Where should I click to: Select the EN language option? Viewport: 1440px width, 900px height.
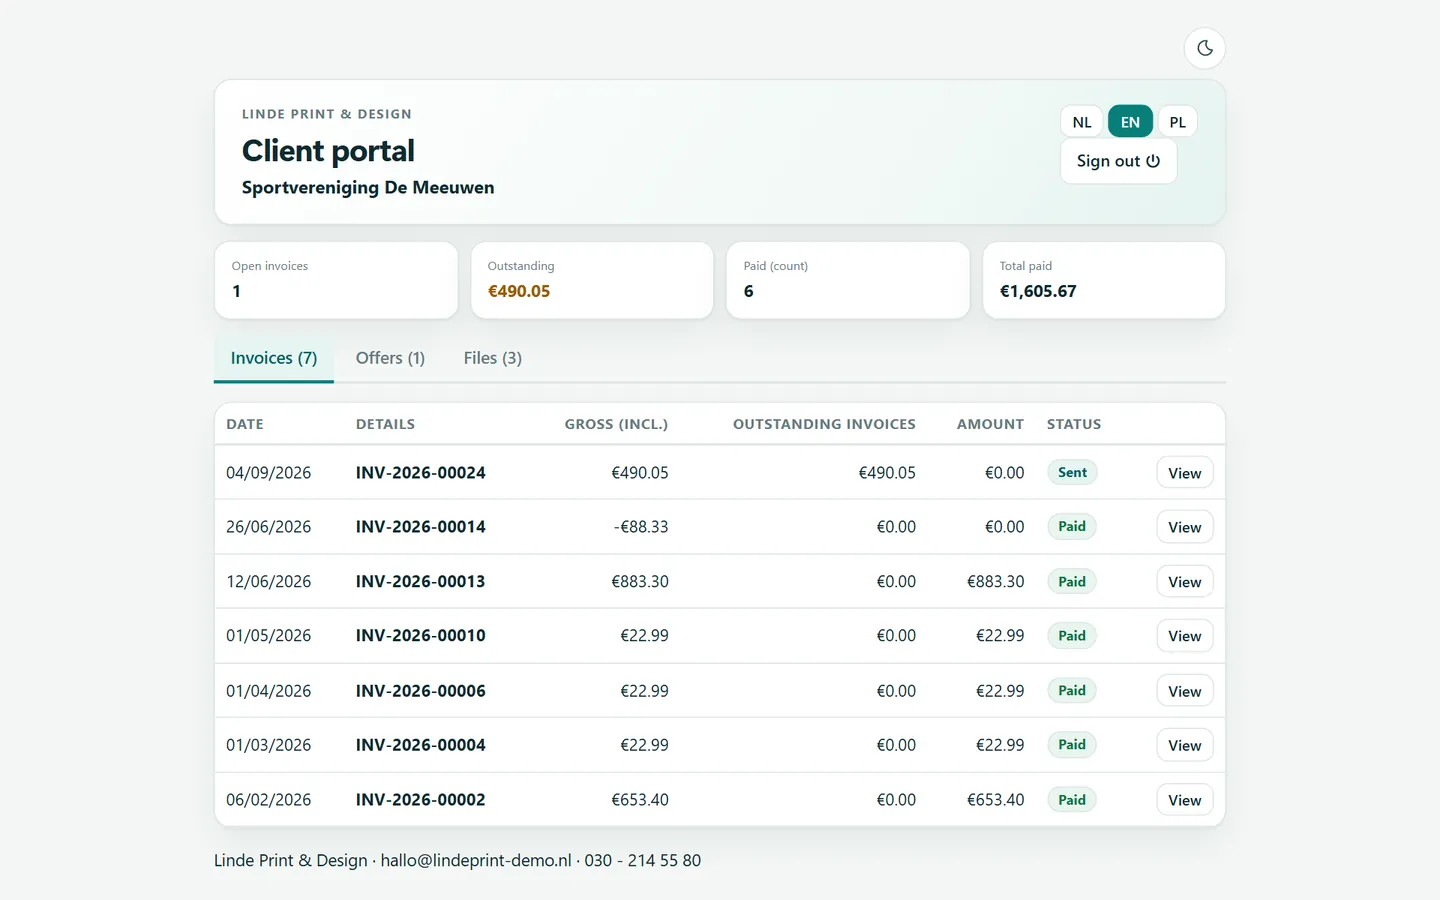pyautogui.click(x=1130, y=122)
